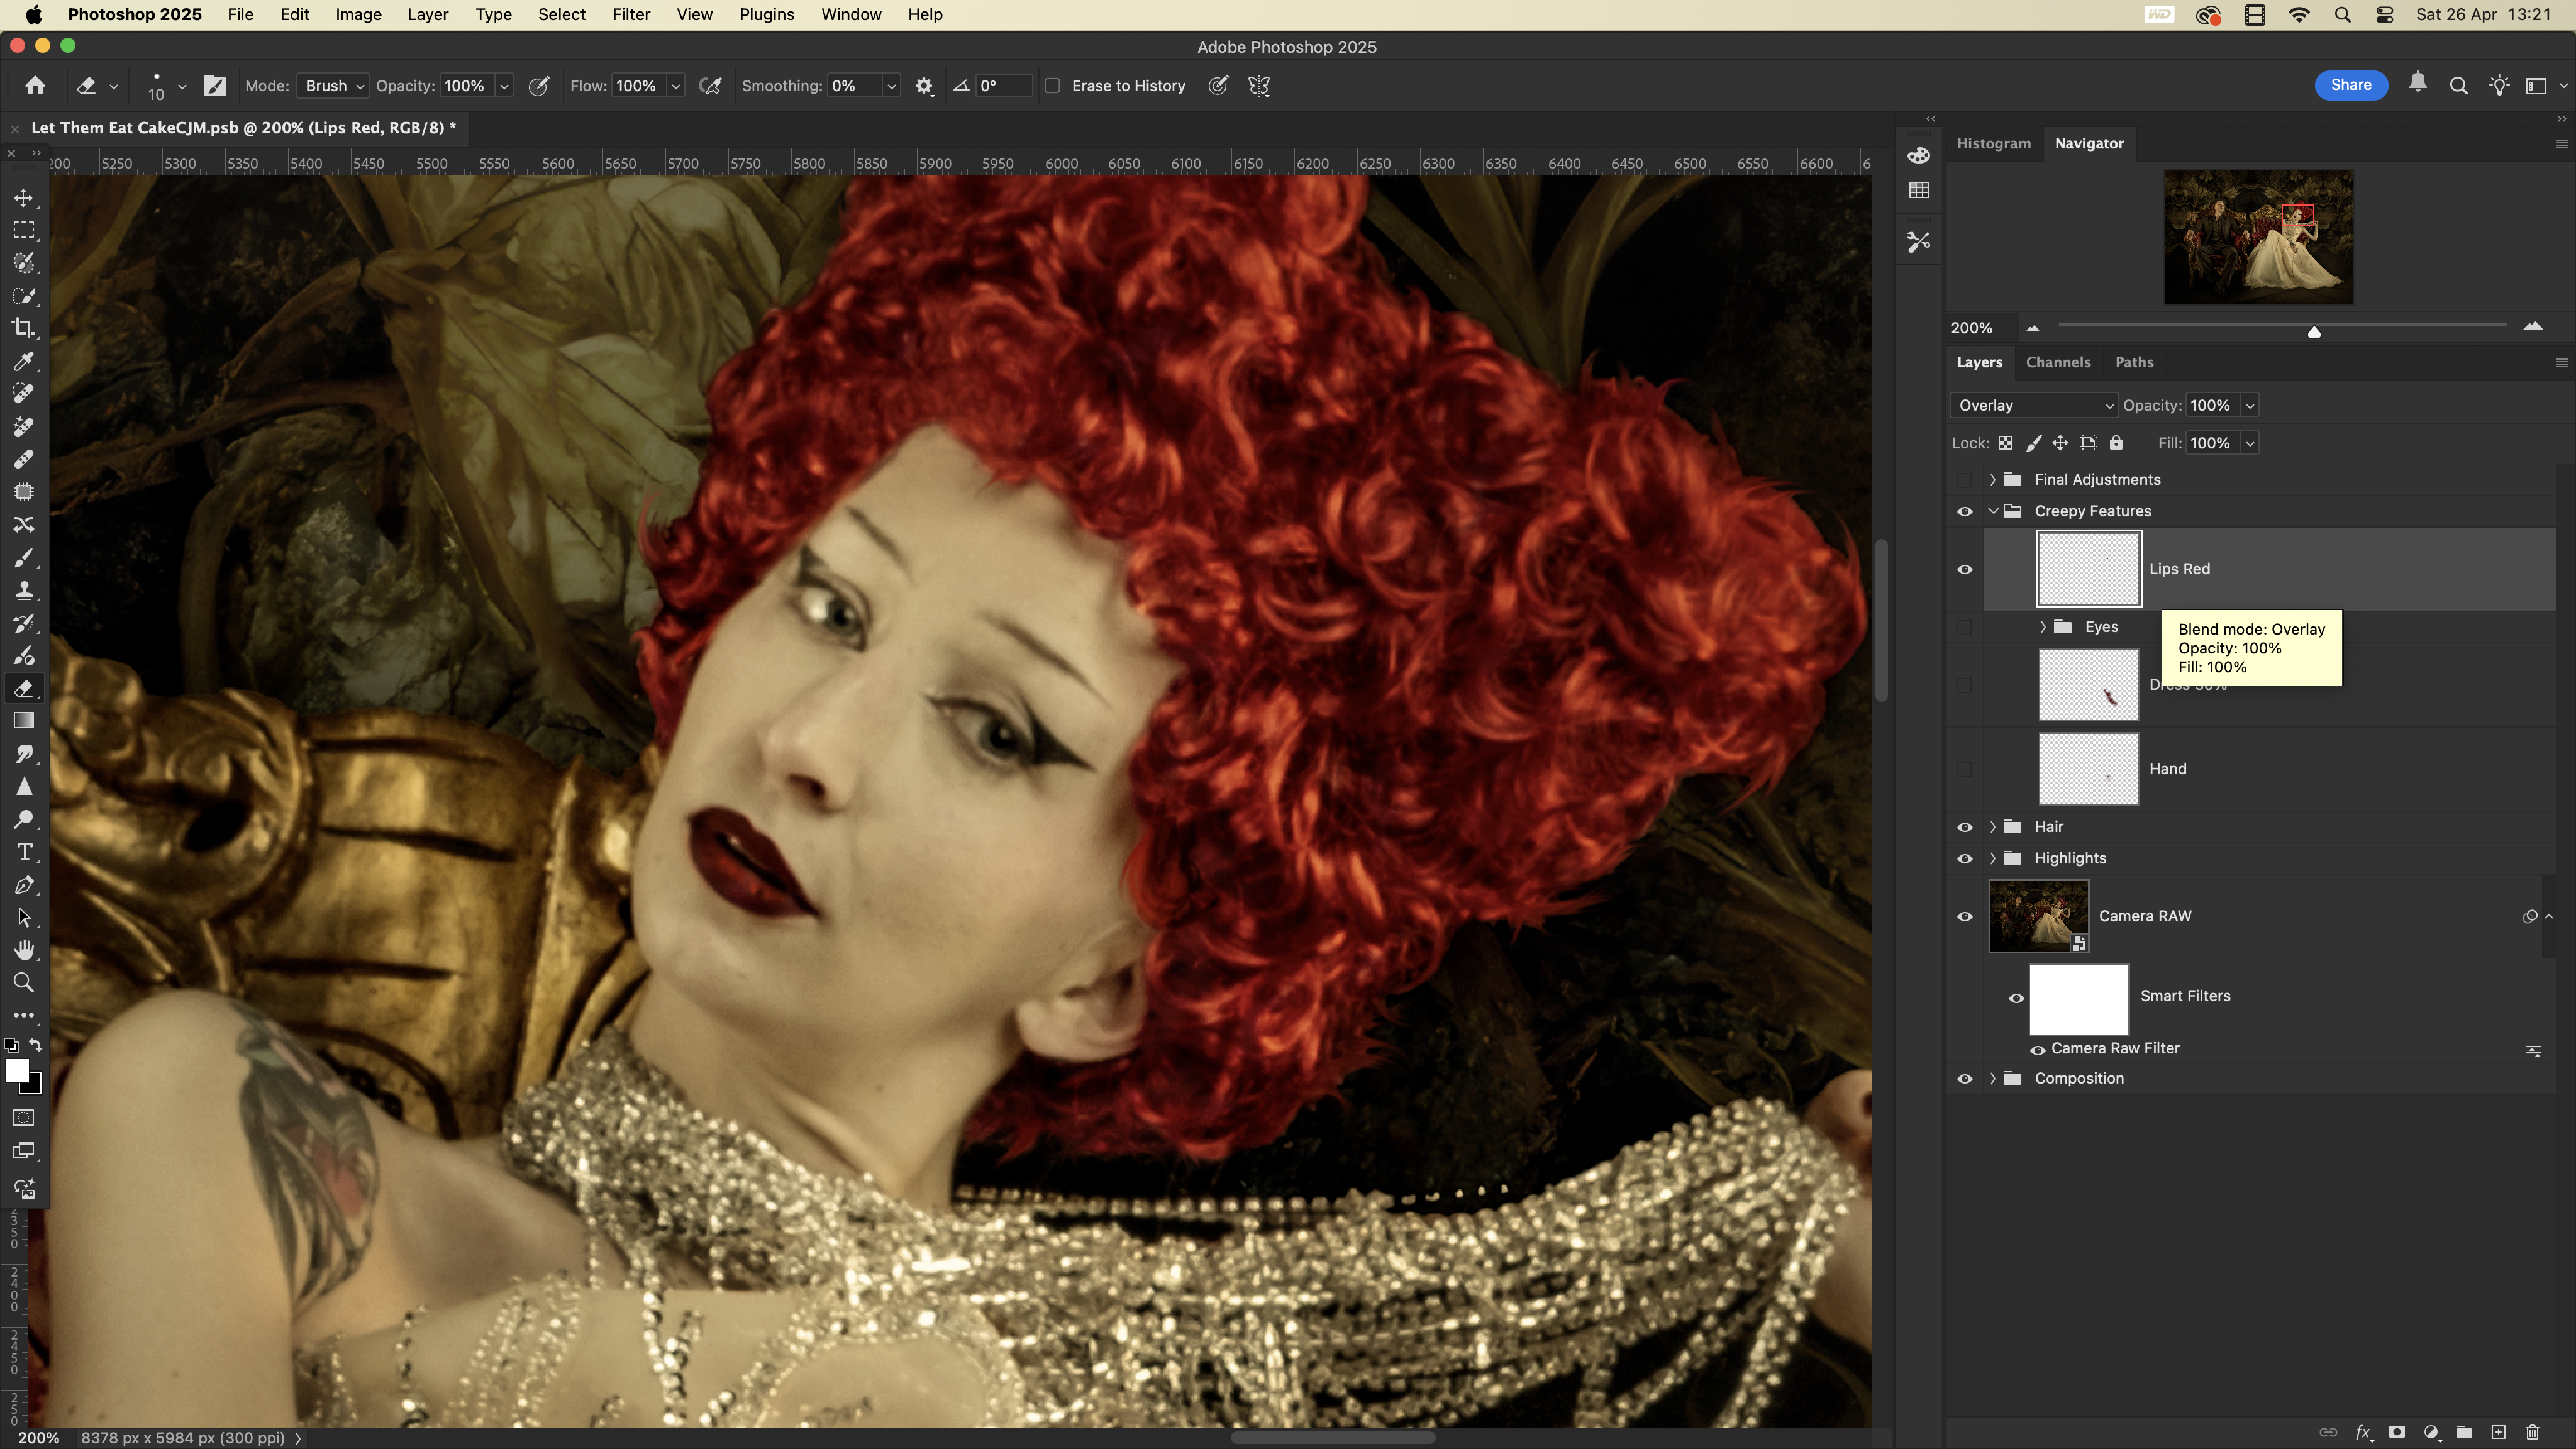Collapse the Creepy Features group
The width and height of the screenshot is (2576, 1449).
pyautogui.click(x=1992, y=511)
